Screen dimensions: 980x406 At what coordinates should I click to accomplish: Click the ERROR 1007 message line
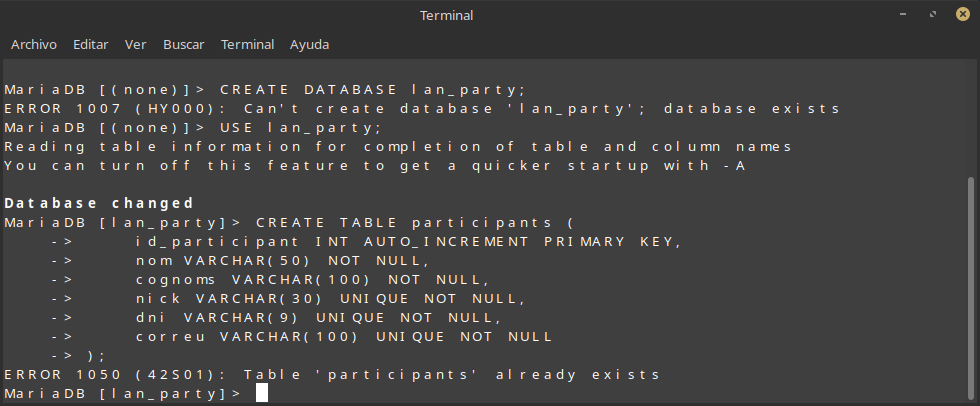click(421, 108)
